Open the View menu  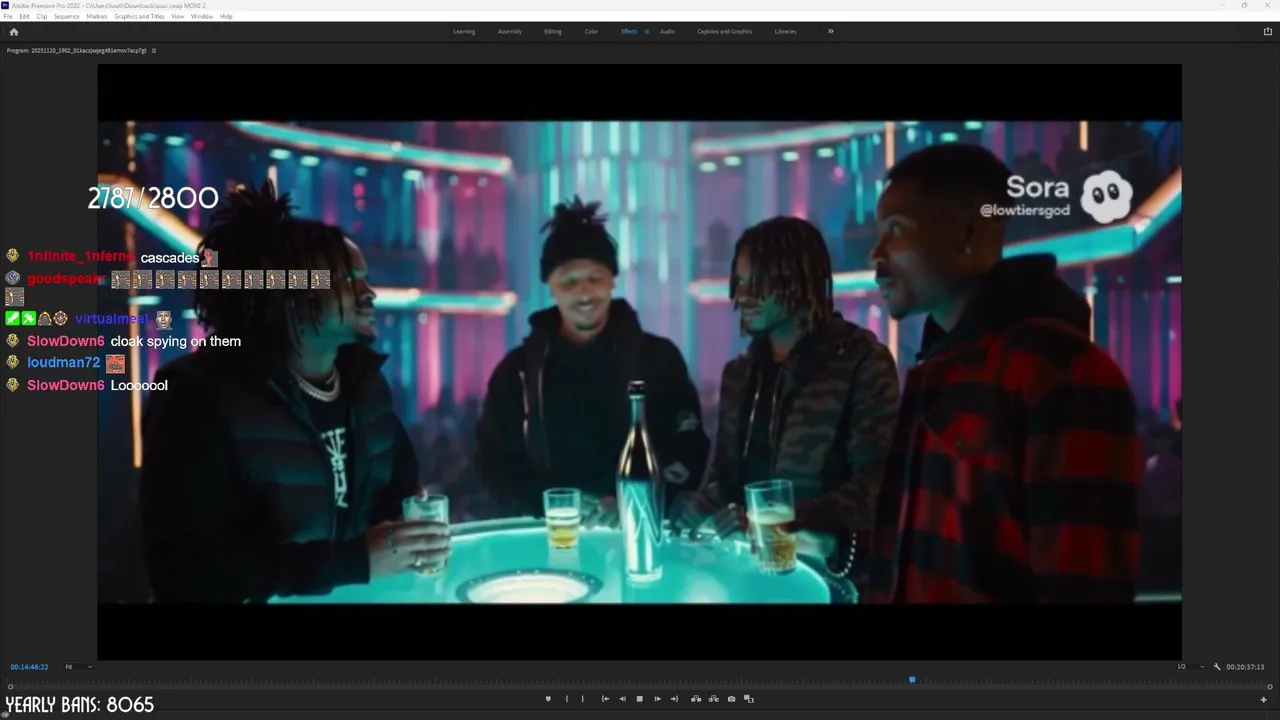[x=178, y=17]
